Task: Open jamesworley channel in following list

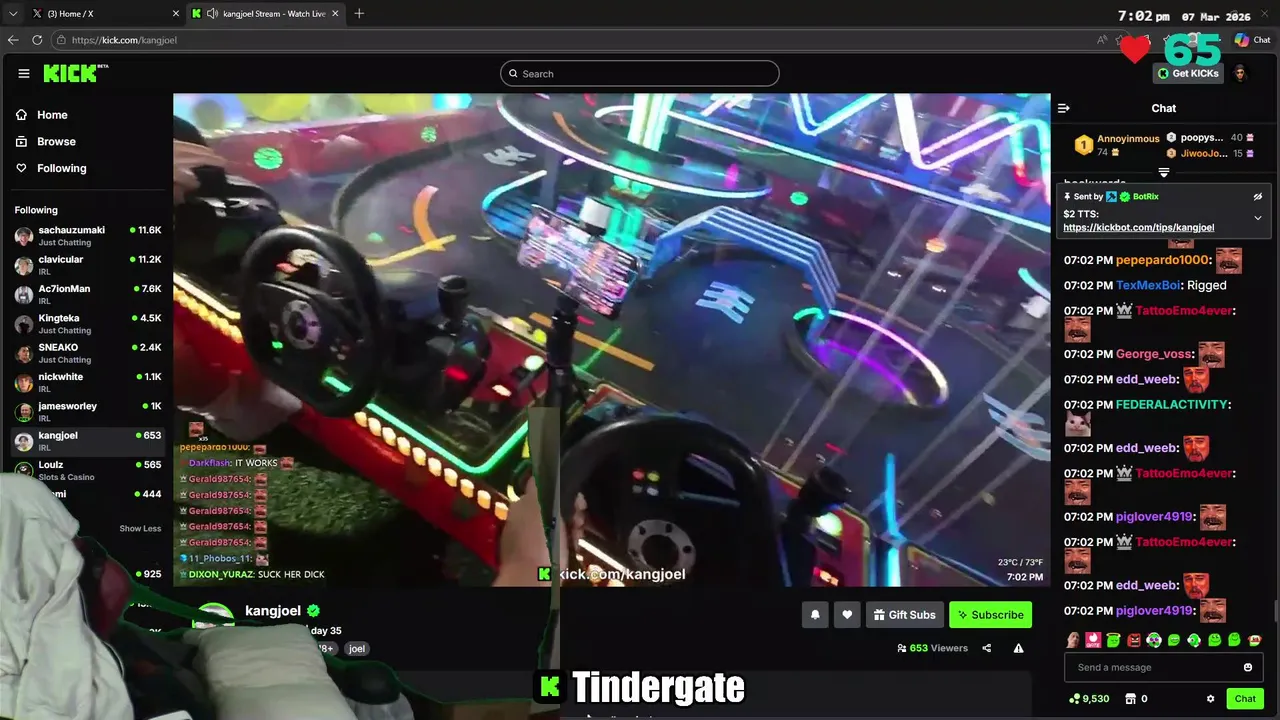Action: [88, 412]
